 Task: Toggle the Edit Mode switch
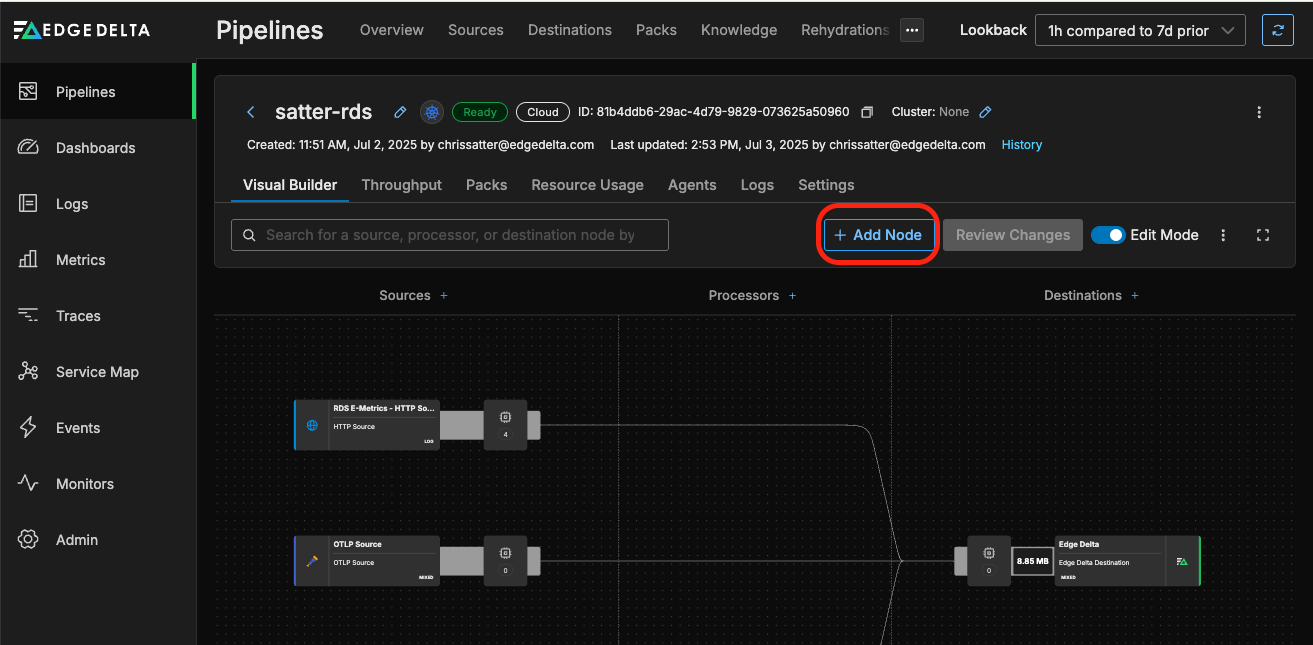pos(1108,235)
